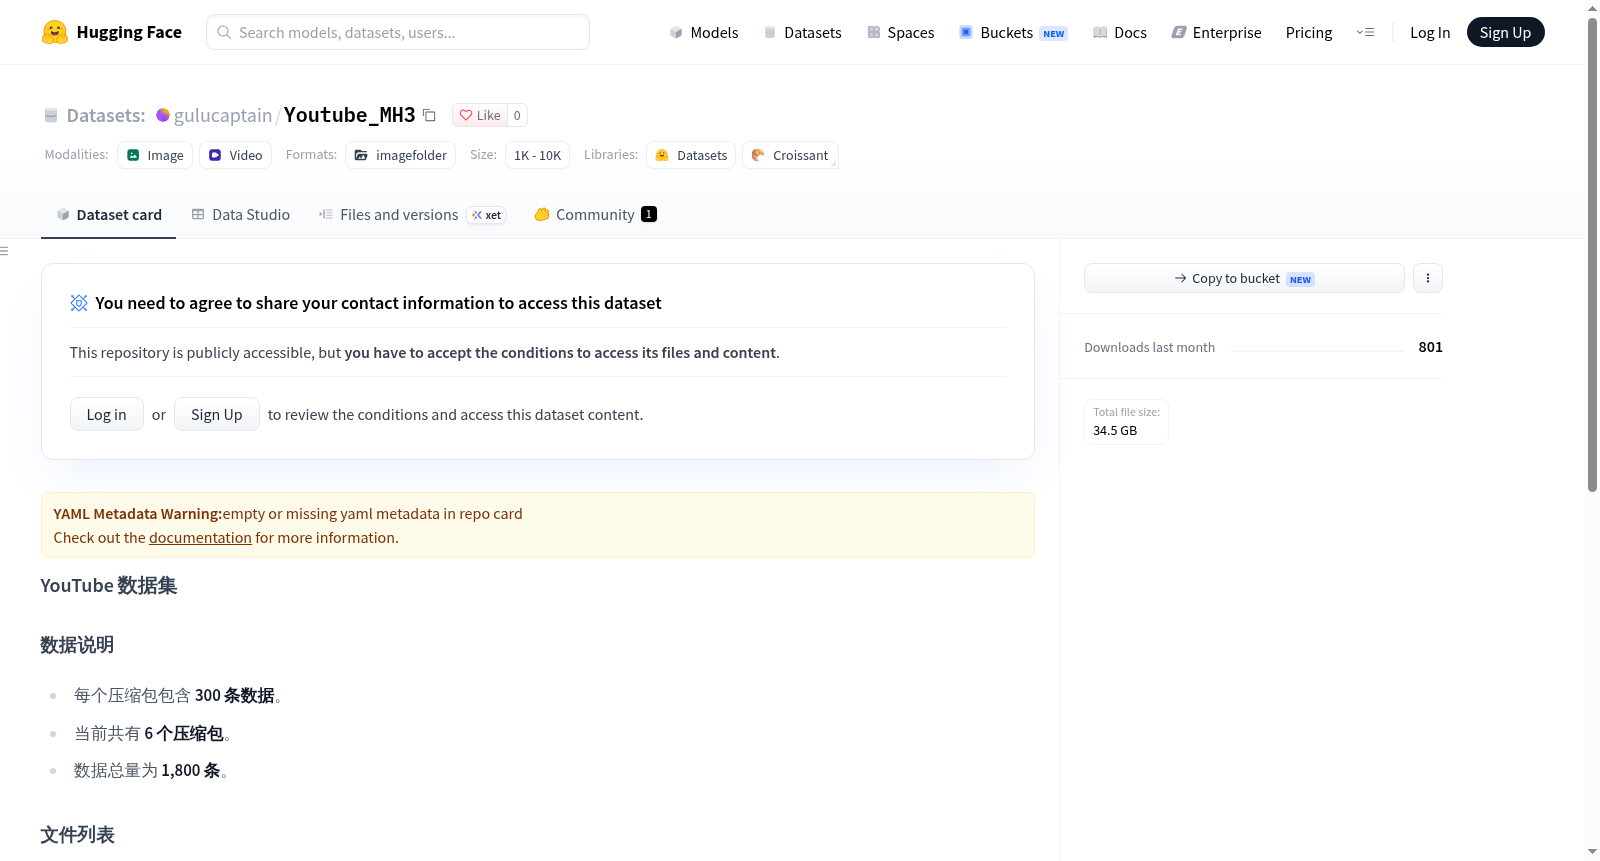Open the Youtube_MH3 dataset title link
The height and width of the screenshot is (861, 1600).
click(x=349, y=115)
